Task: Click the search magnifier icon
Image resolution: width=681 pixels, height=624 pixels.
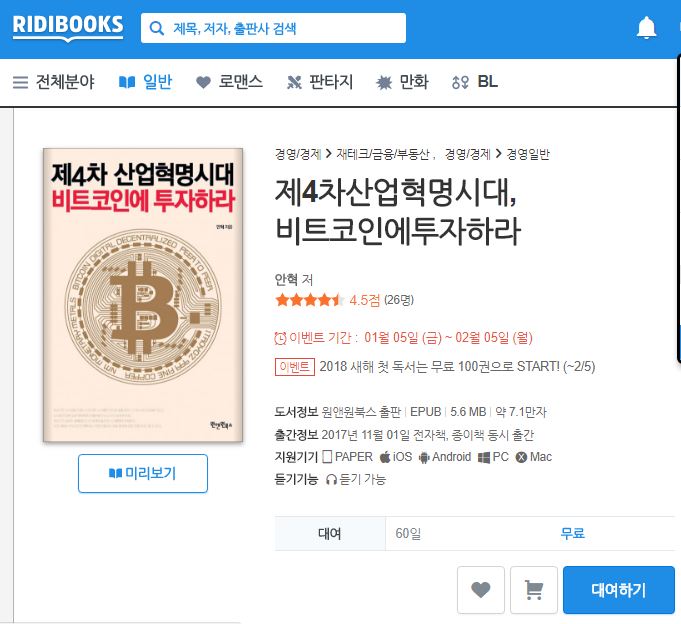Action: tap(156, 28)
